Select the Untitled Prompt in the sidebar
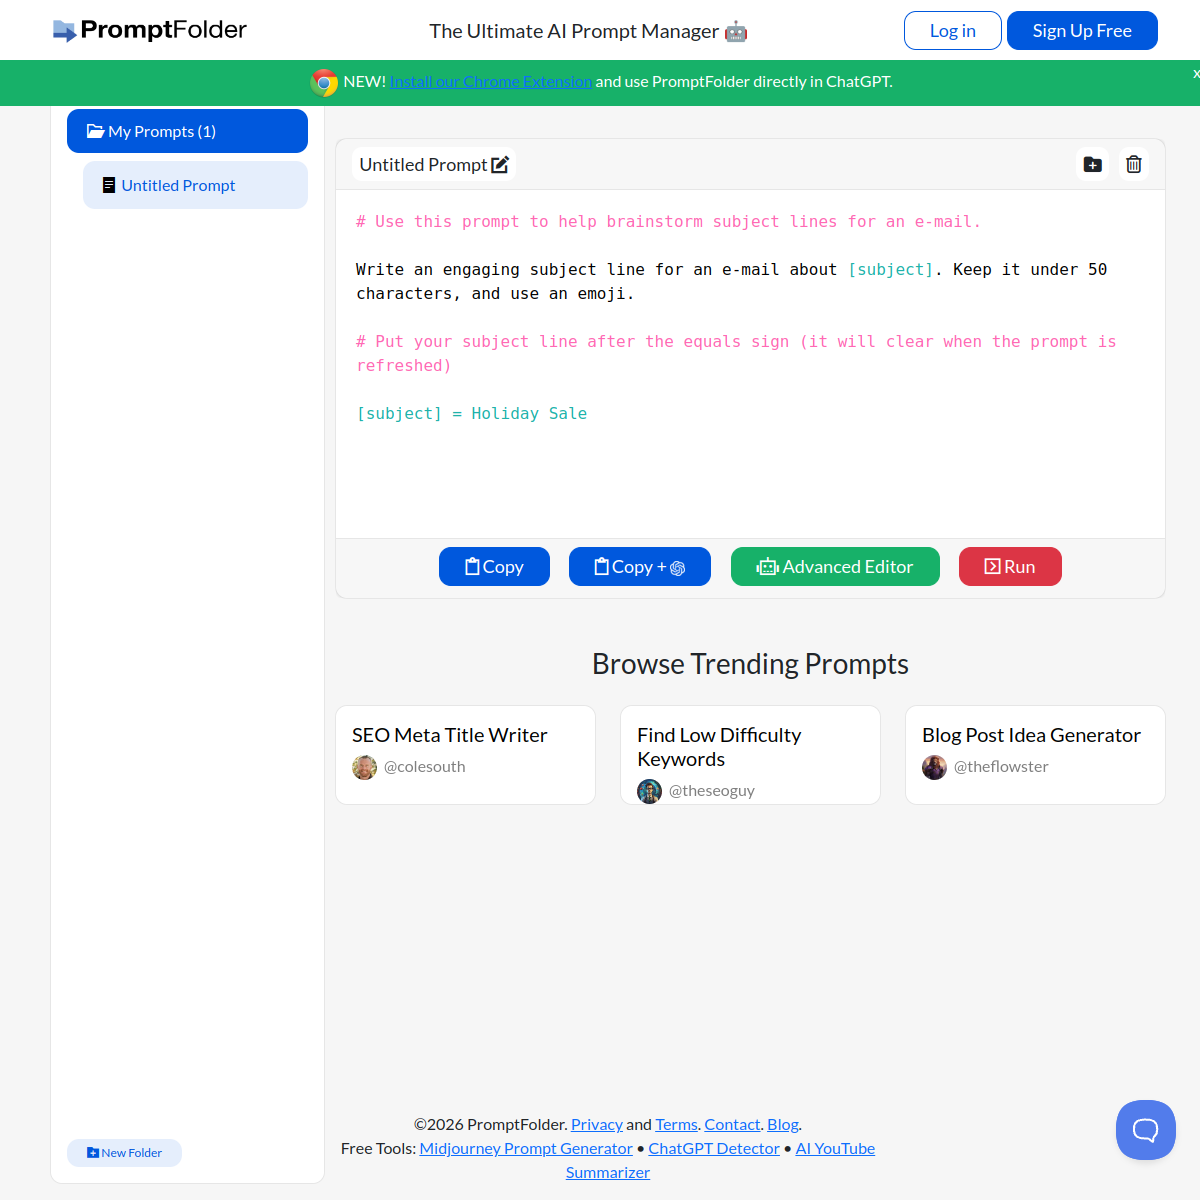This screenshot has height=1200, width=1200. (179, 185)
